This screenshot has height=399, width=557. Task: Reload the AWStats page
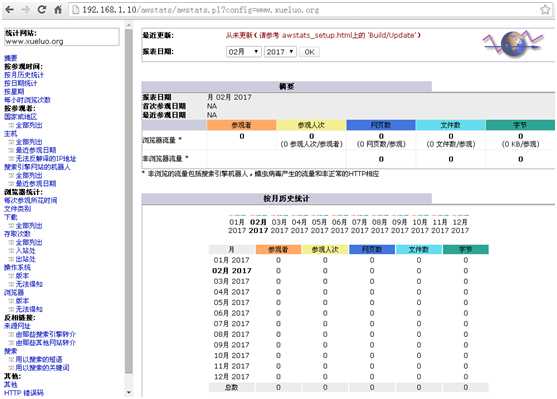tap(42, 10)
